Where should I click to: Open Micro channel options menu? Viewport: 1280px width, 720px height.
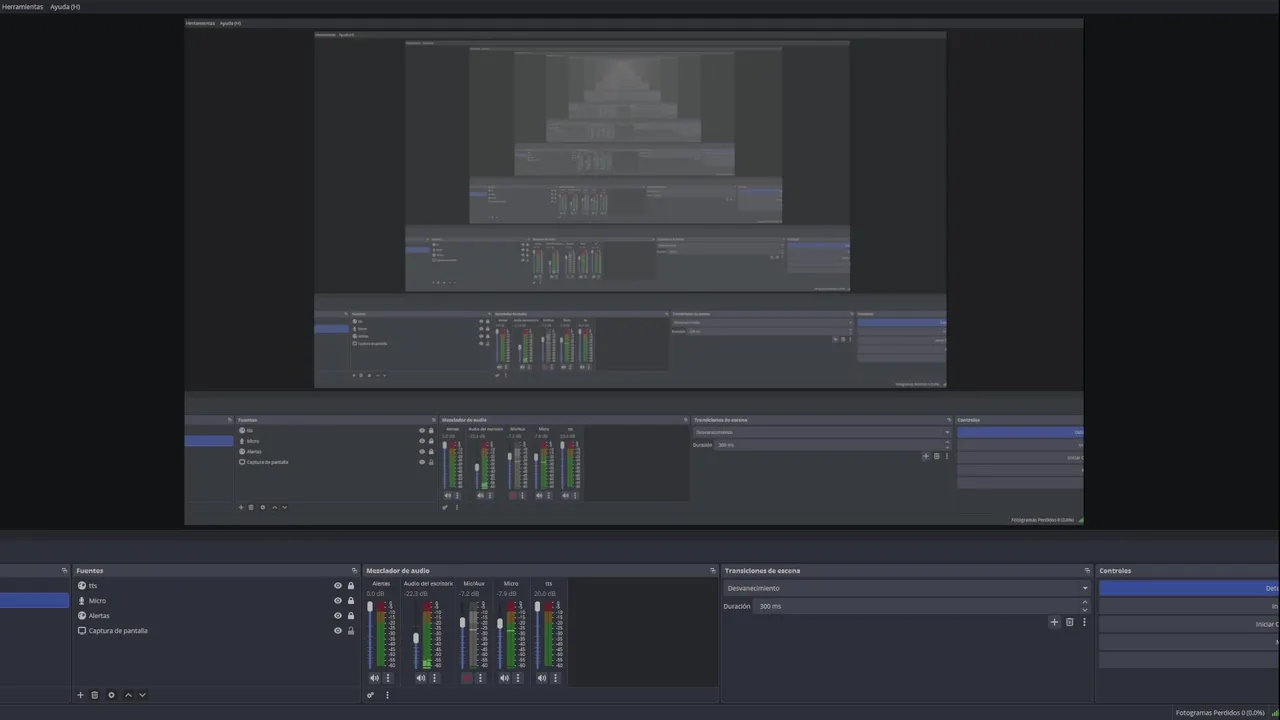(x=518, y=678)
